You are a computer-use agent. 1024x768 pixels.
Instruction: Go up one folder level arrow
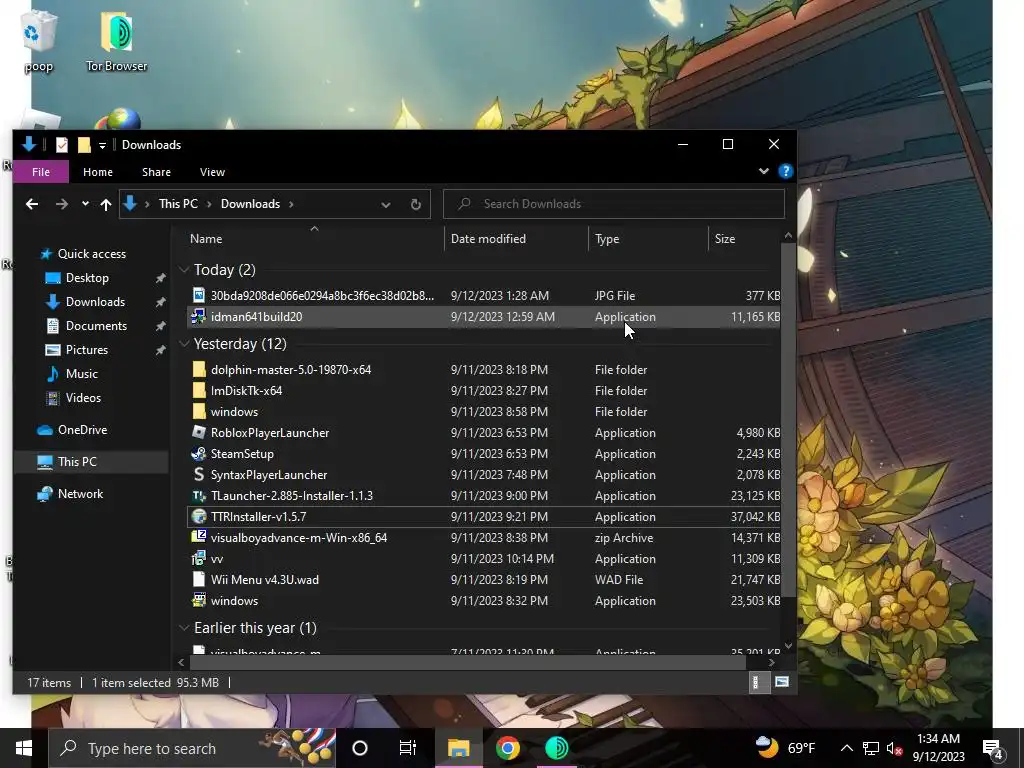(x=106, y=204)
